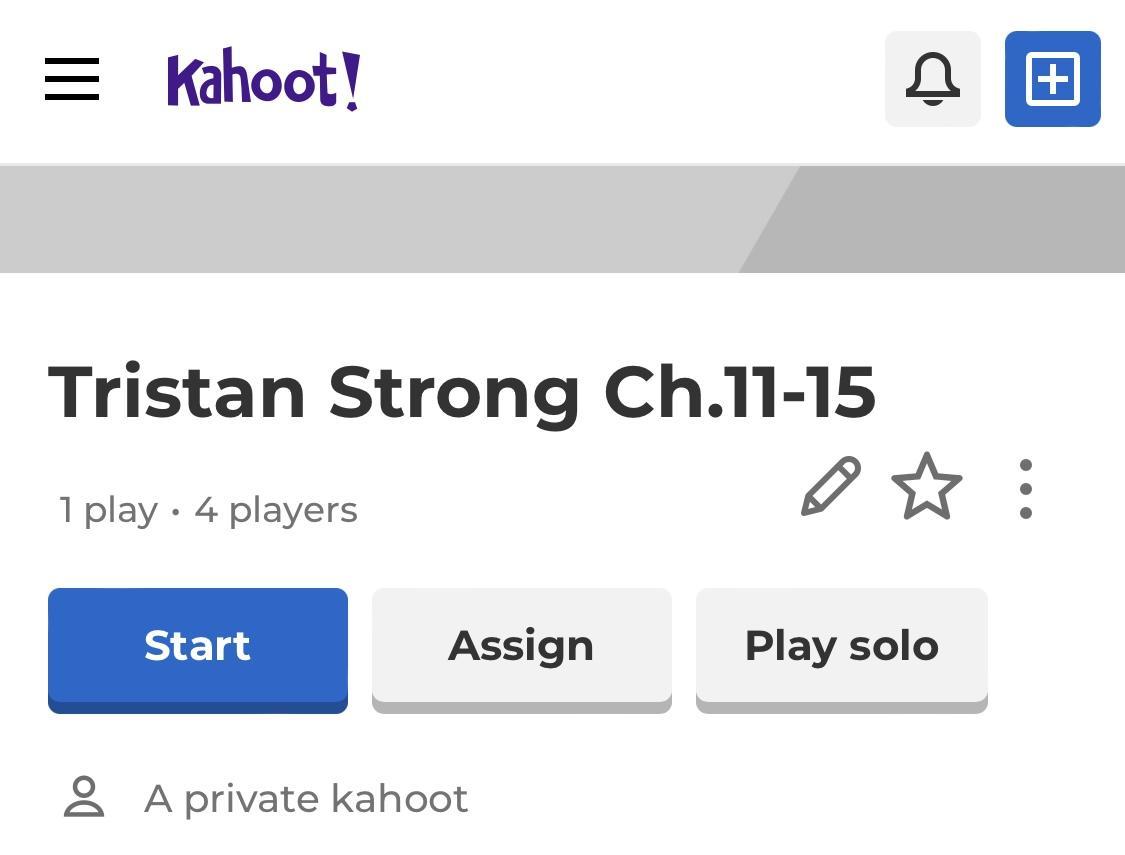Click the word 'Strong' in the title

coord(454,392)
